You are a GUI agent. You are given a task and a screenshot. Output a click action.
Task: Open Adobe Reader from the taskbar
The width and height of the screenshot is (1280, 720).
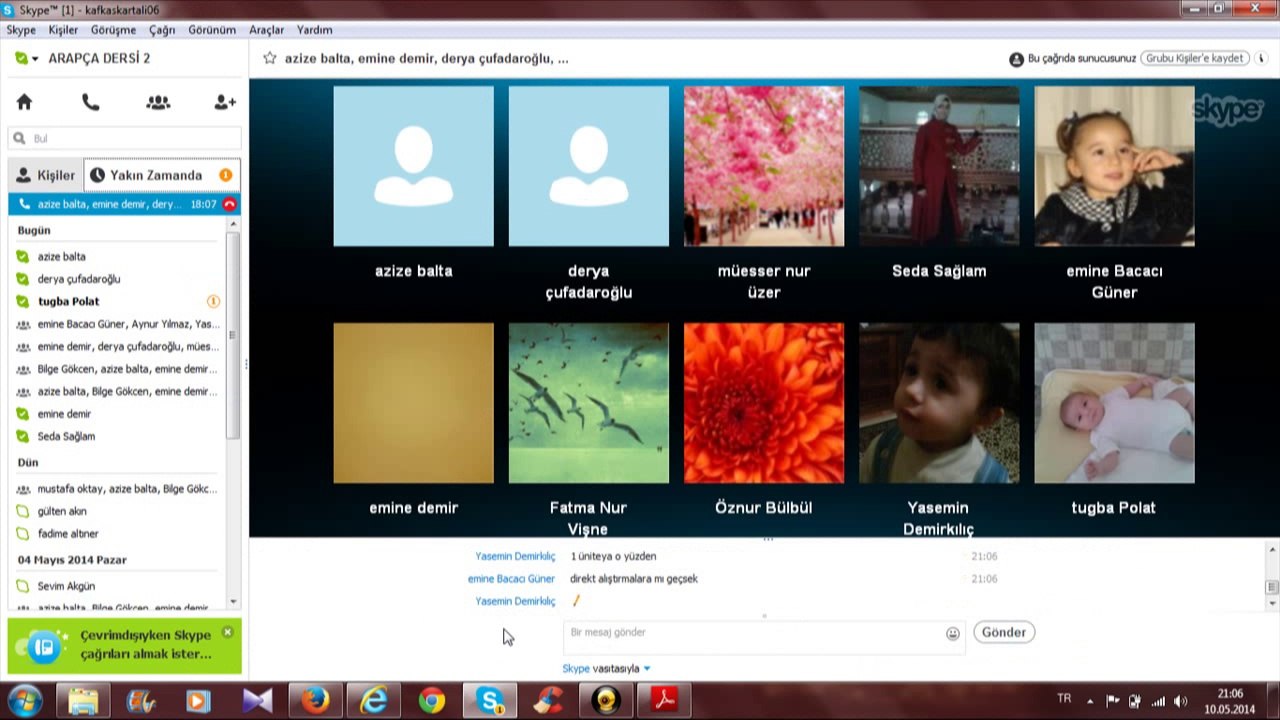[665, 701]
